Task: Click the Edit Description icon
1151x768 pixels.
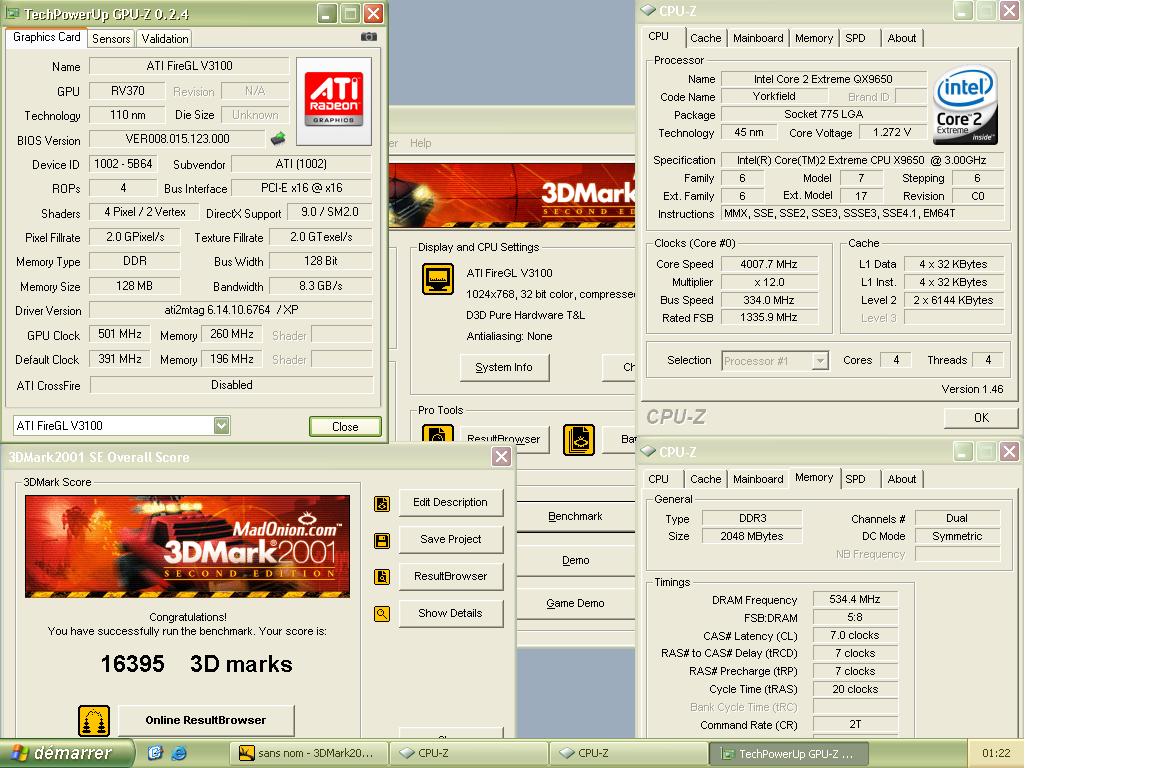Action: tap(382, 504)
